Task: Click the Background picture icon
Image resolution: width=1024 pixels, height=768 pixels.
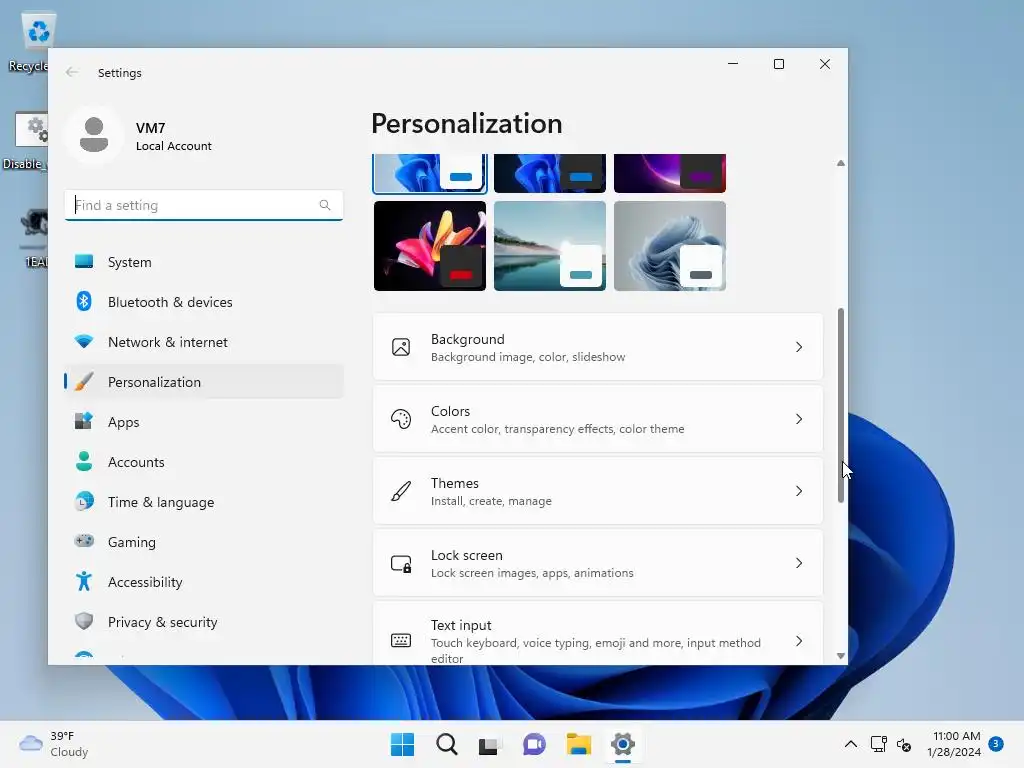Action: coord(401,347)
